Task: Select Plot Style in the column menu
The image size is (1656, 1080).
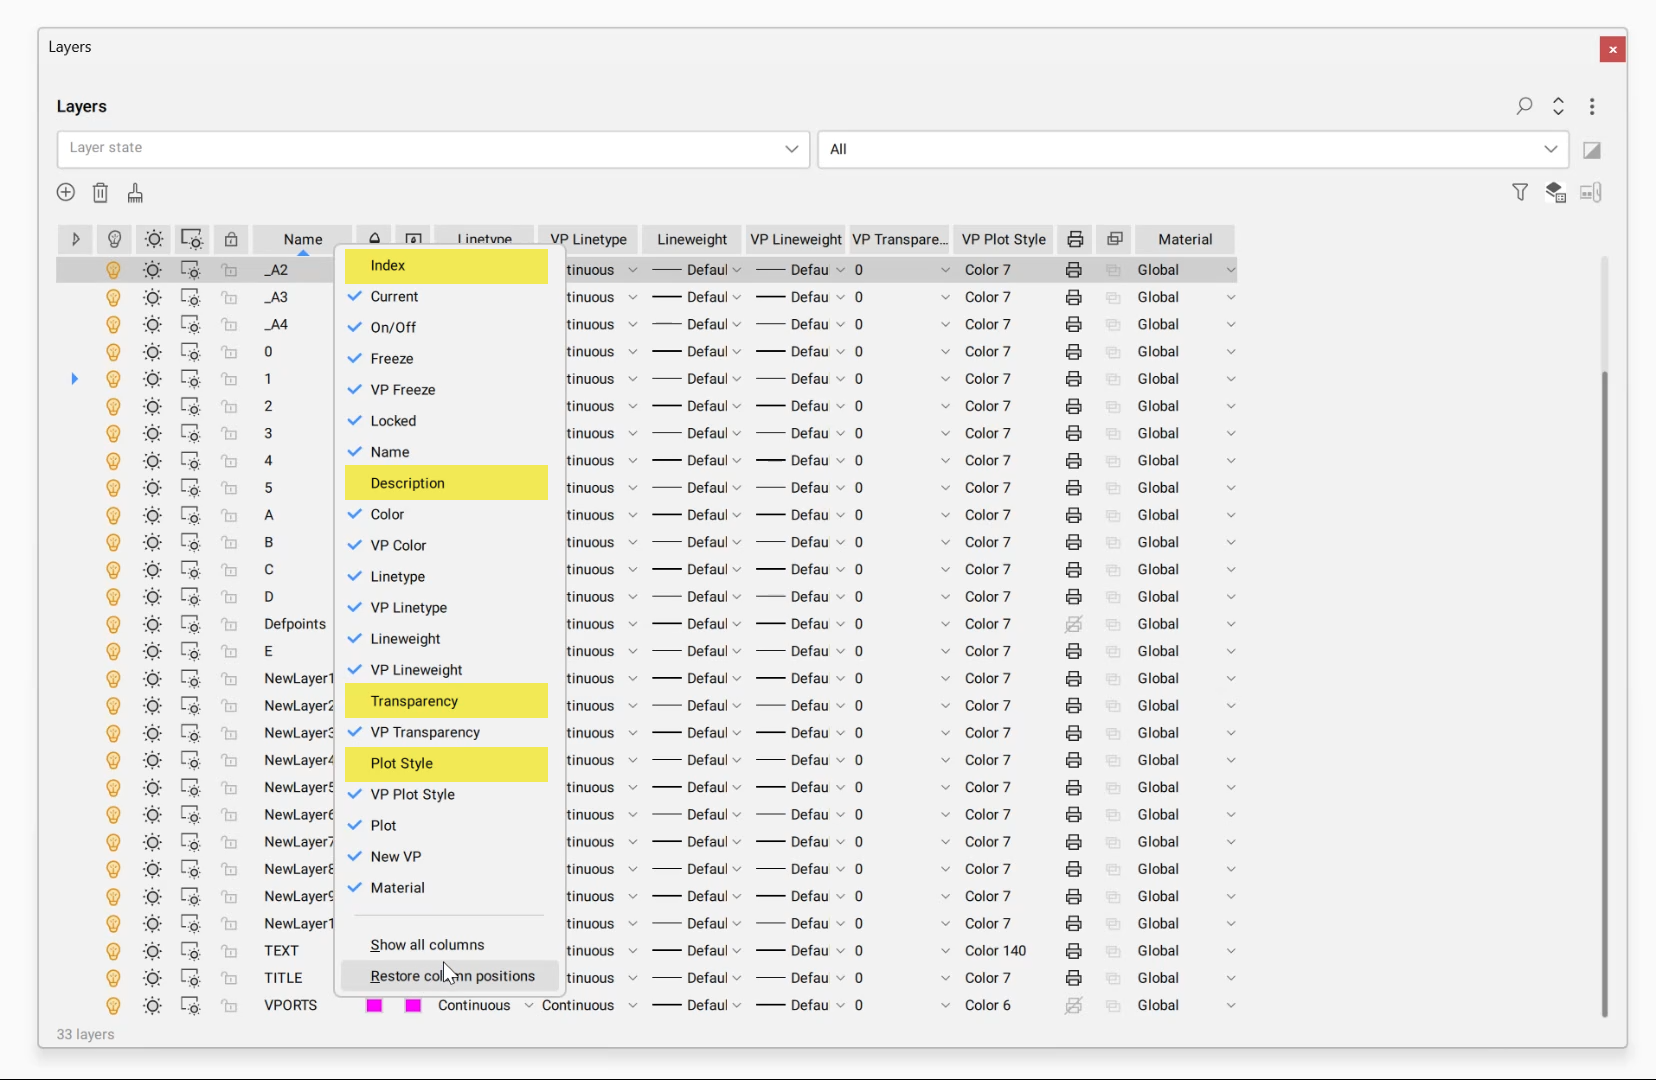Action: [x=446, y=763]
